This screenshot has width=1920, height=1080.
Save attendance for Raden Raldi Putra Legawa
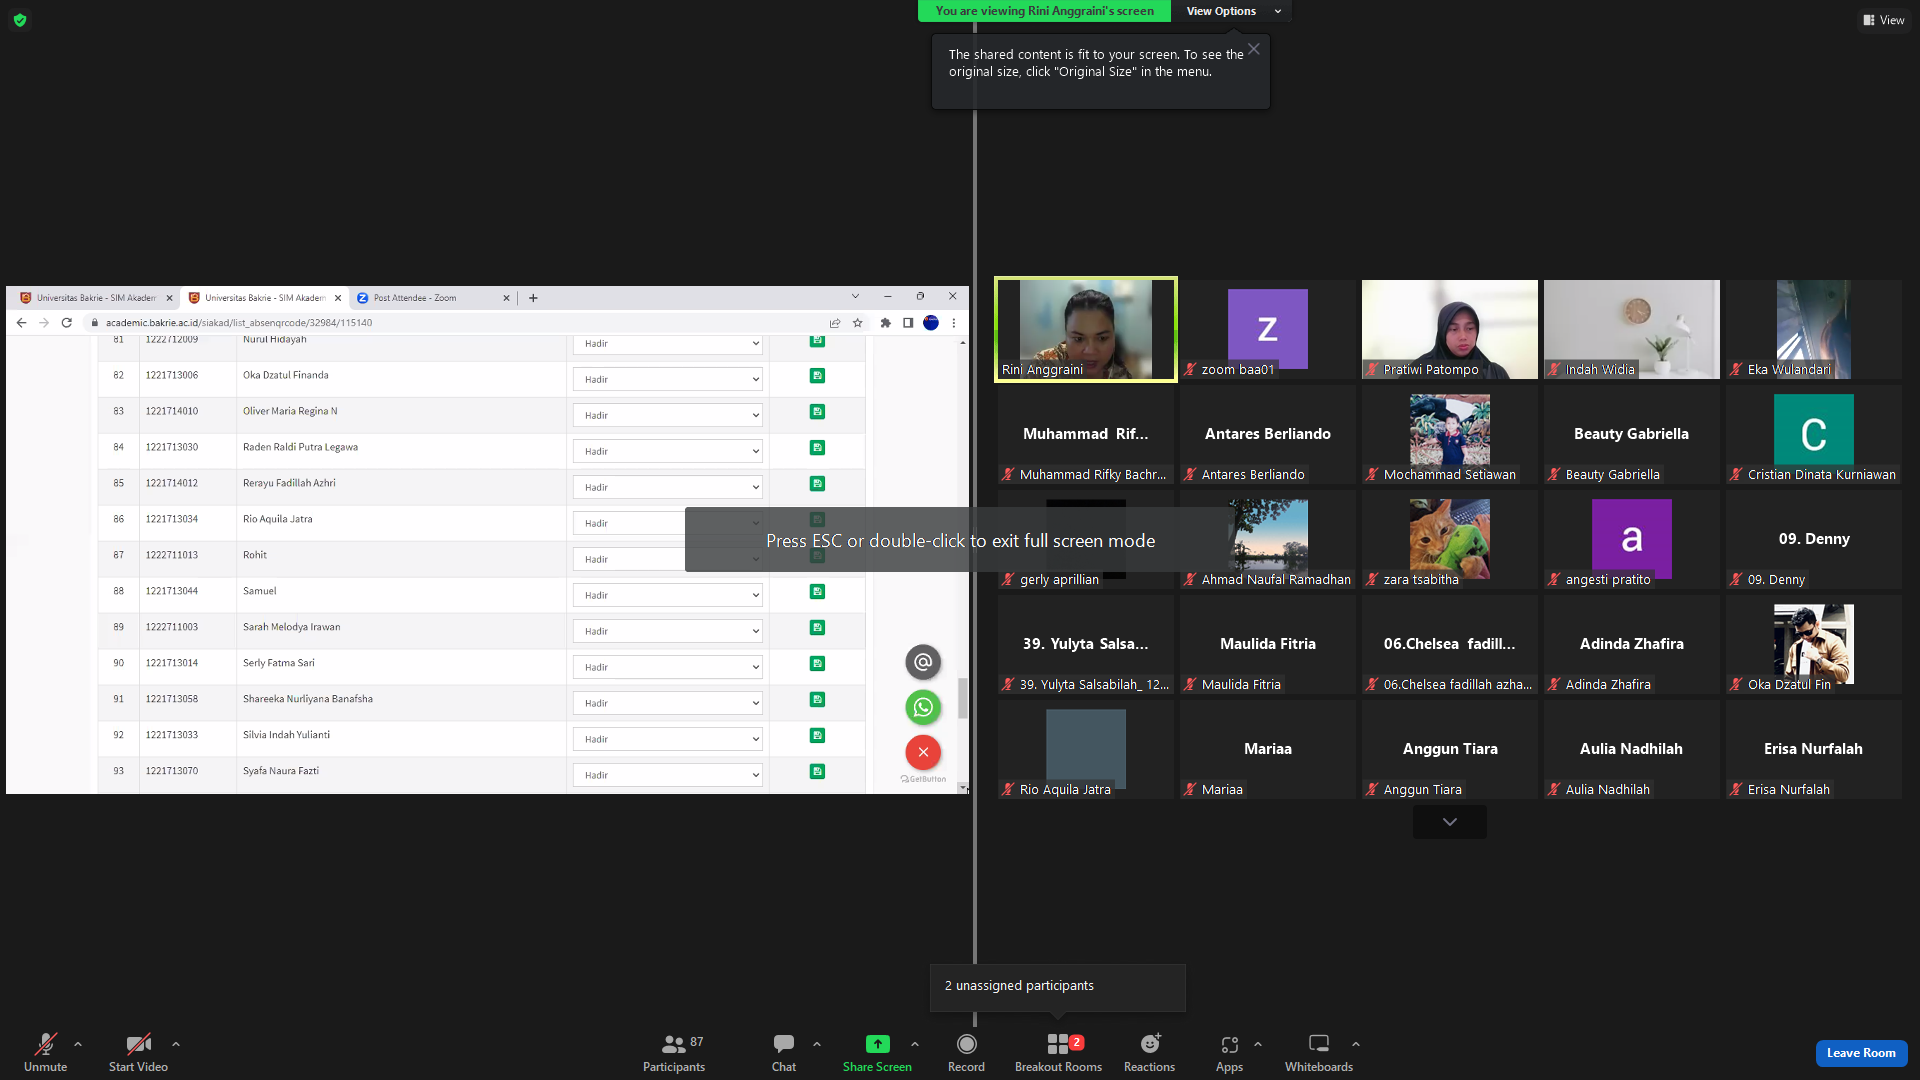tap(817, 448)
